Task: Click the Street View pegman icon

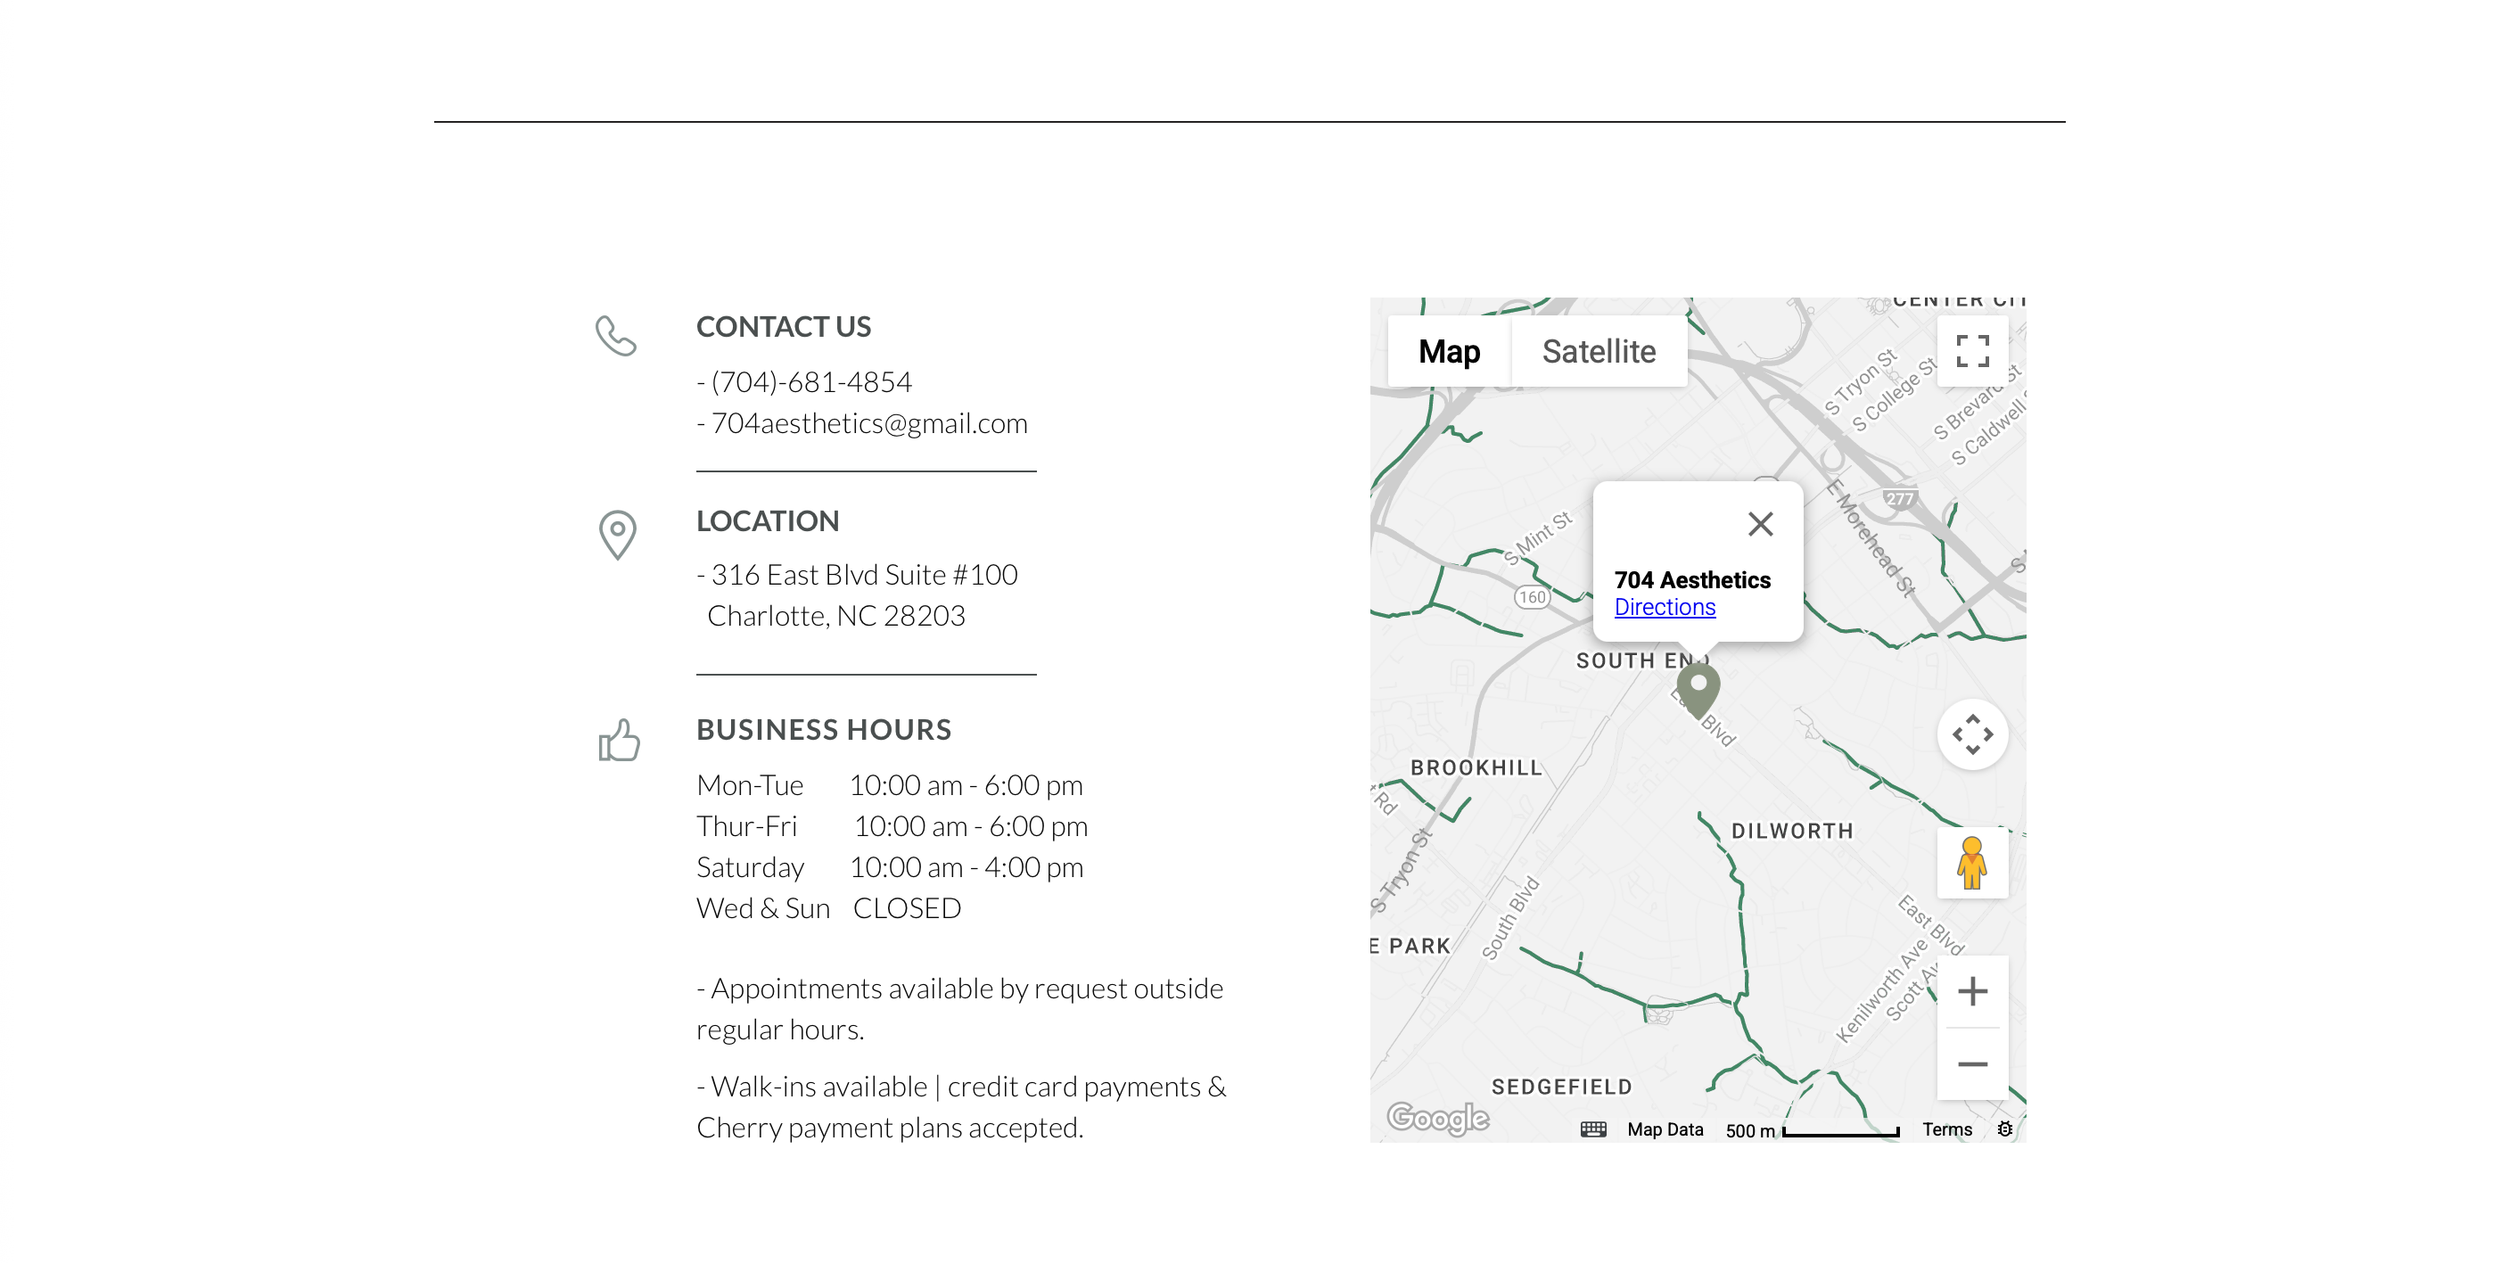Action: coord(1972,863)
